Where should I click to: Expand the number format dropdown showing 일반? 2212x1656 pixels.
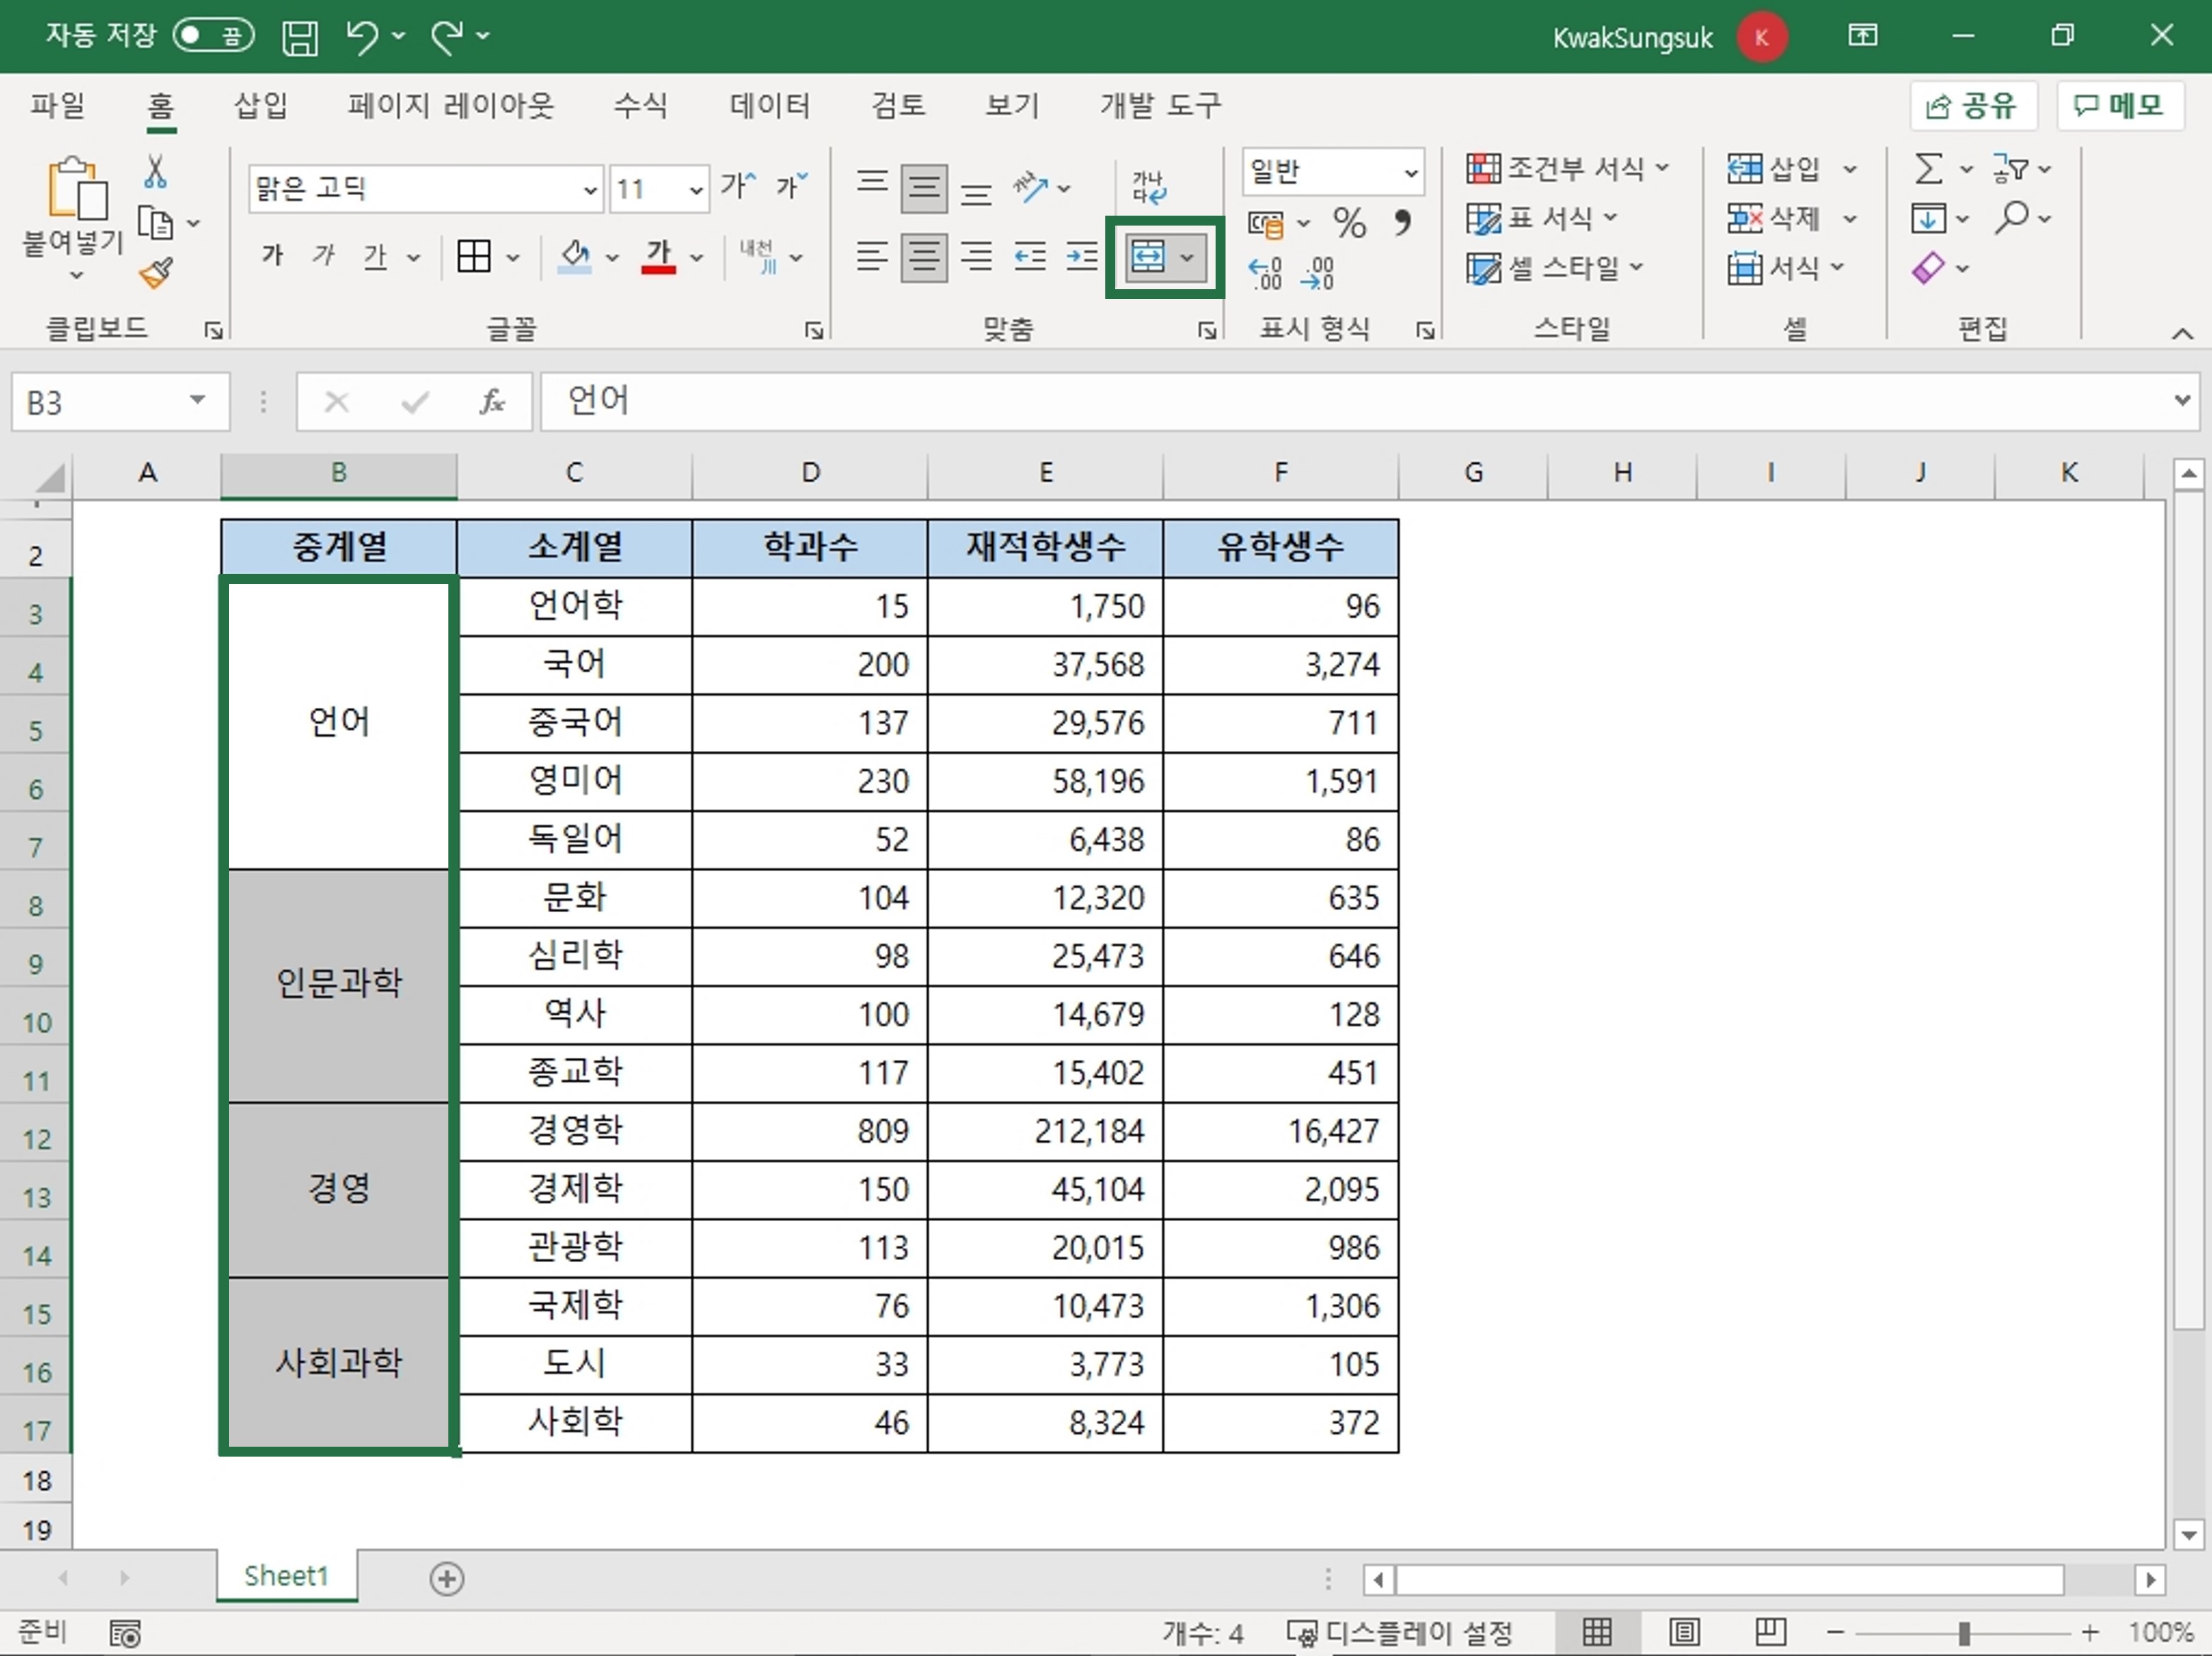click(x=1410, y=172)
